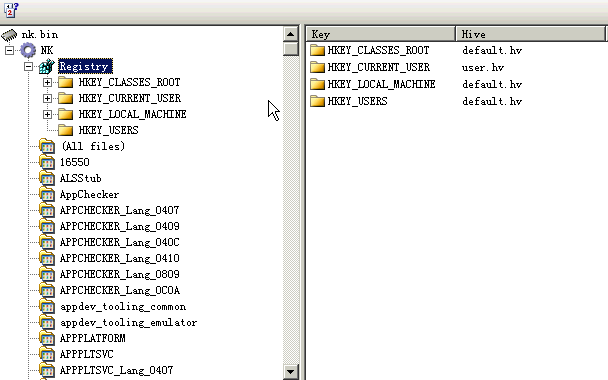Select the 16550 module icon
Image resolution: width=608 pixels, height=380 pixels.
47,162
